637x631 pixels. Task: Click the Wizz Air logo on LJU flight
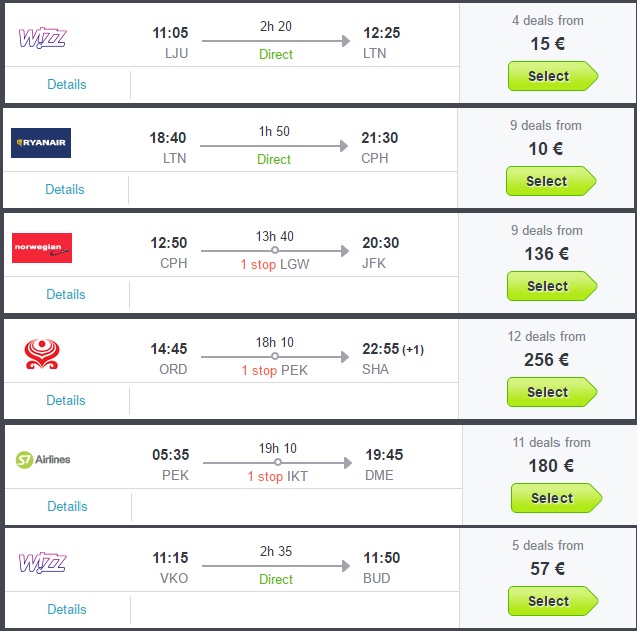pyautogui.click(x=42, y=39)
